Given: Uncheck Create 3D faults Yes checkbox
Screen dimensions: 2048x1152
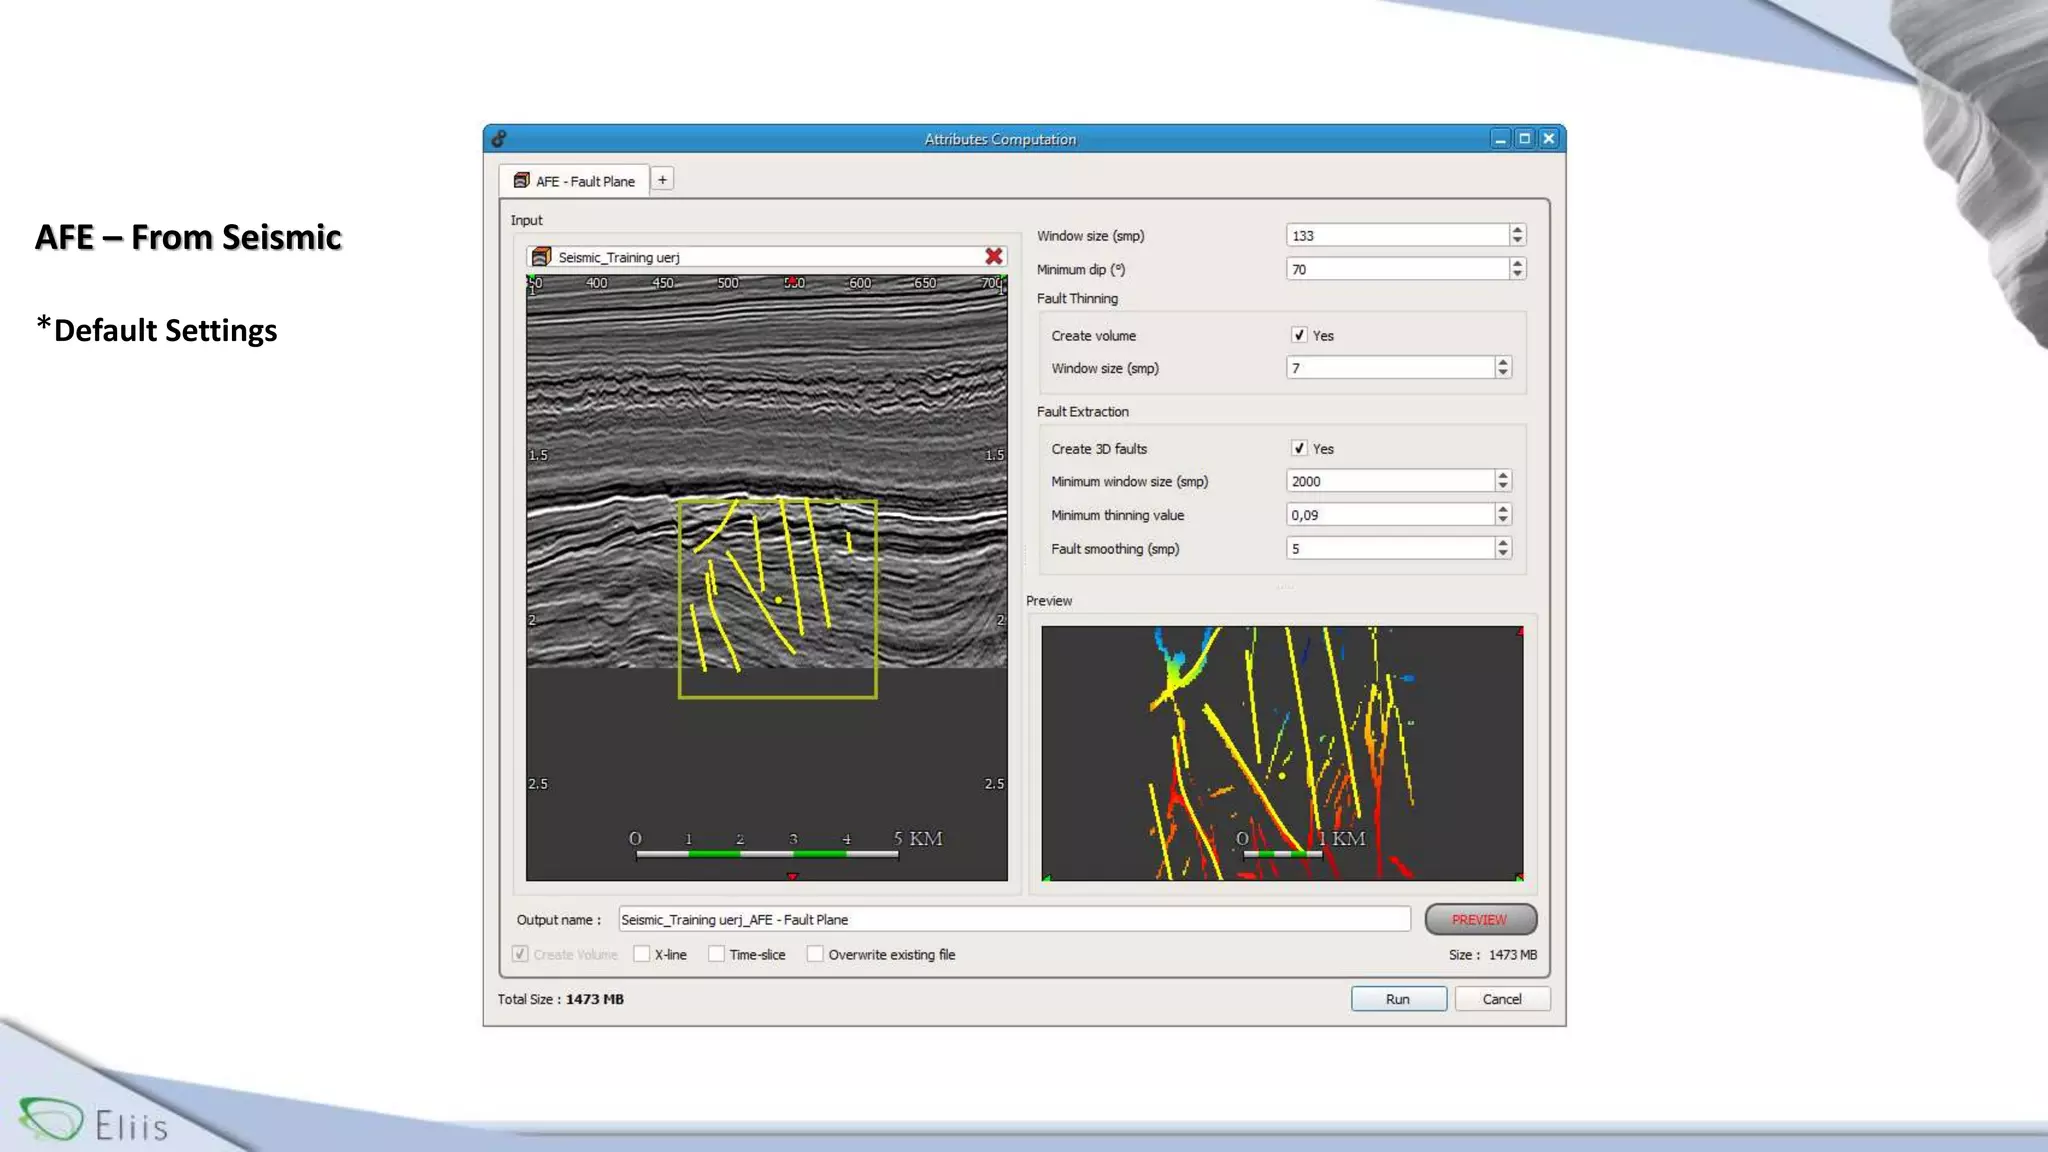Looking at the screenshot, I should 1299,448.
